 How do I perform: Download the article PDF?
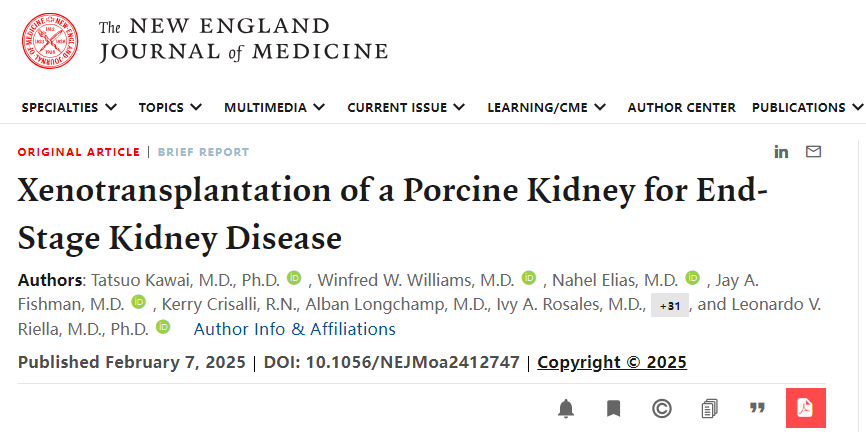click(805, 408)
